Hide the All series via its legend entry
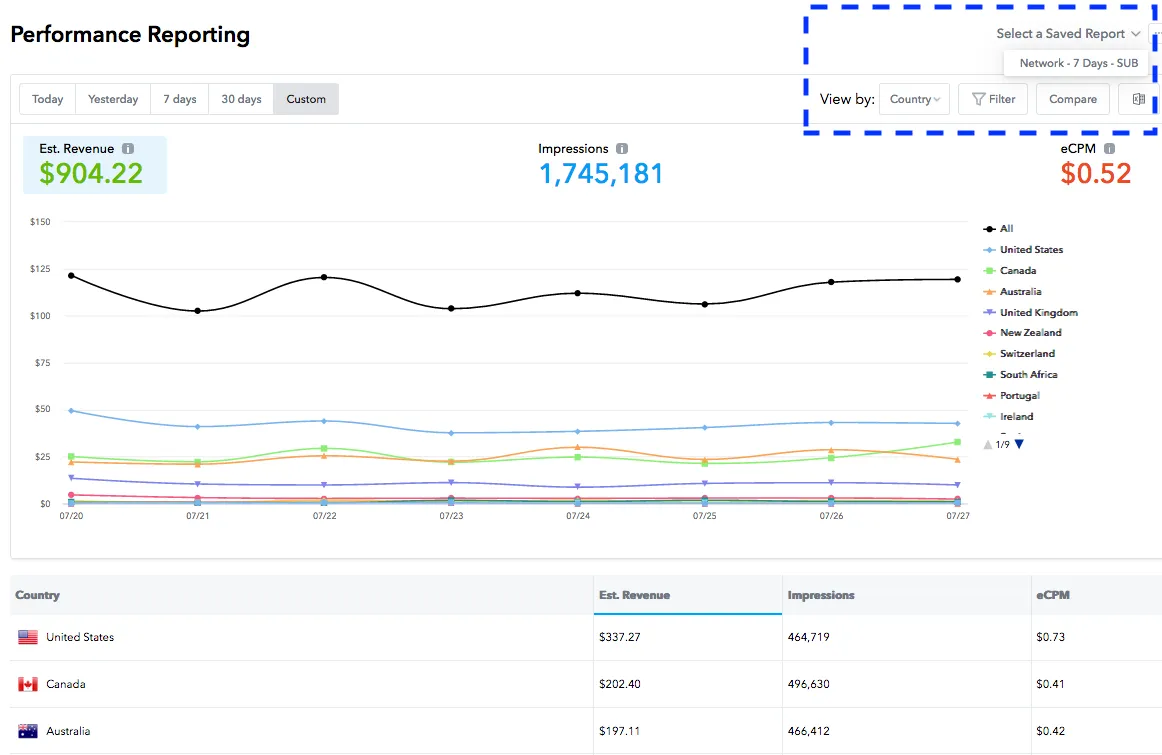The image size is (1162, 755). tap(1004, 228)
